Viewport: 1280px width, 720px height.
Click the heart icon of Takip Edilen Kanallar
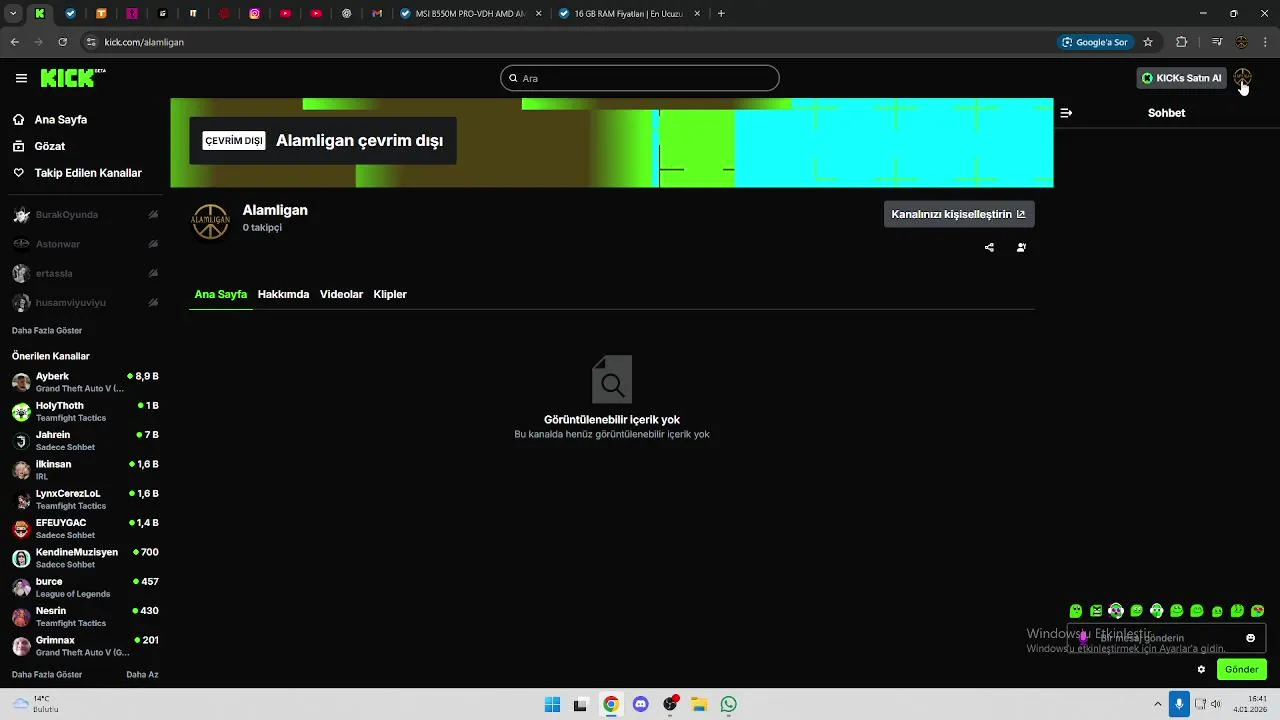(x=18, y=173)
